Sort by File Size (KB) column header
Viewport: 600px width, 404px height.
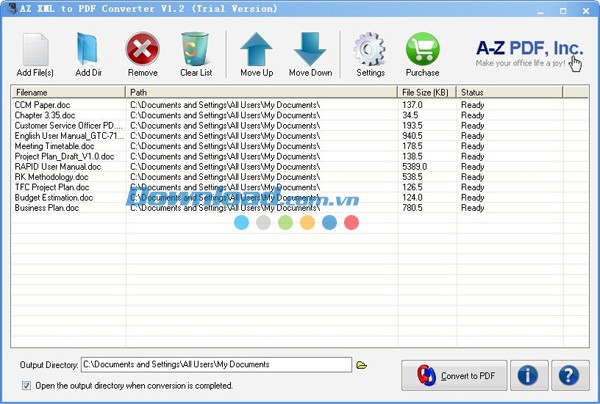pyautogui.click(x=427, y=92)
